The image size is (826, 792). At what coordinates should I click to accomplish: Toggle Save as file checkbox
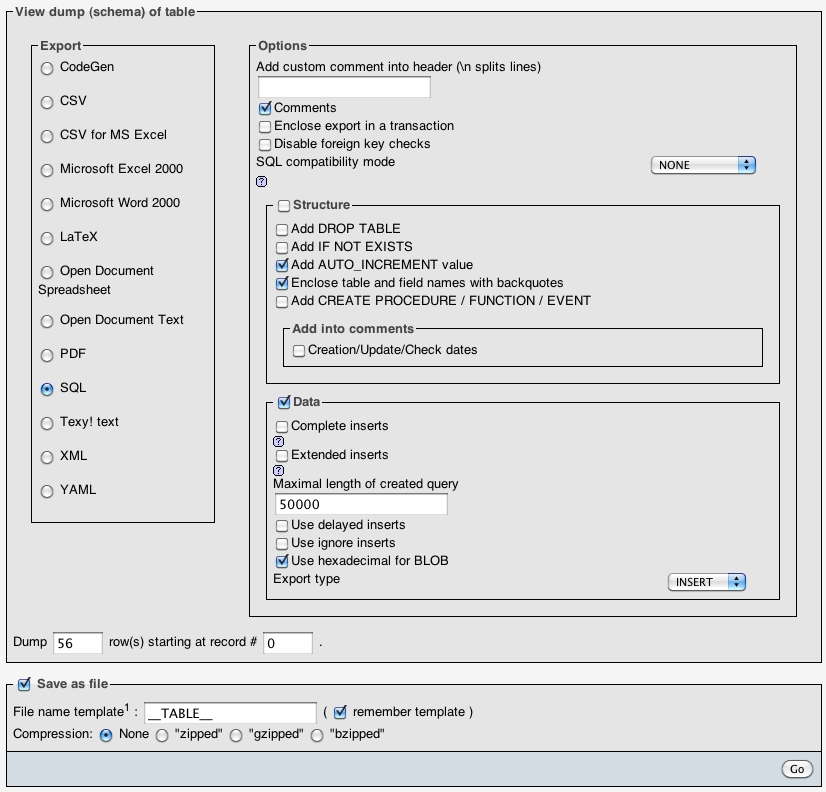(x=24, y=685)
